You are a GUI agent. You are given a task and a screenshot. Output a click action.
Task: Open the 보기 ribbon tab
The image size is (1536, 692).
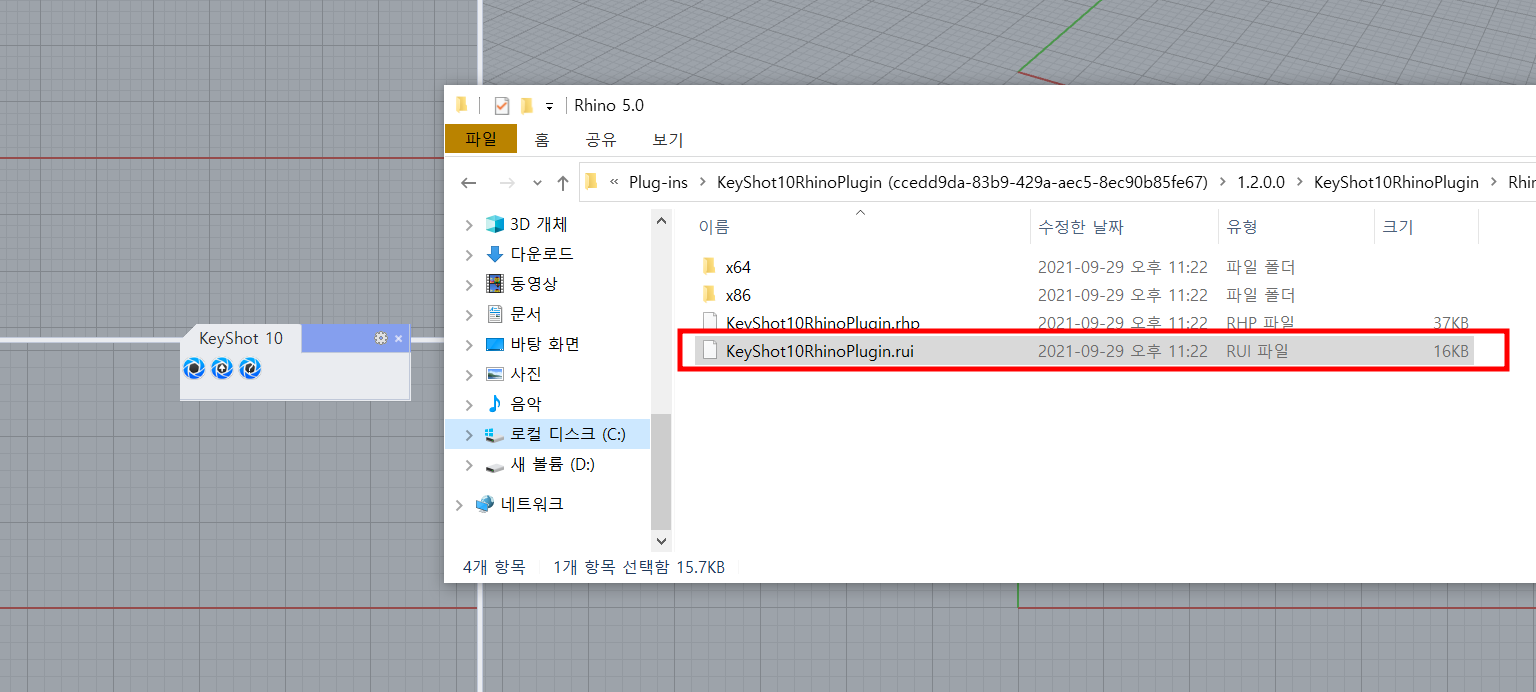click(668, 139)
